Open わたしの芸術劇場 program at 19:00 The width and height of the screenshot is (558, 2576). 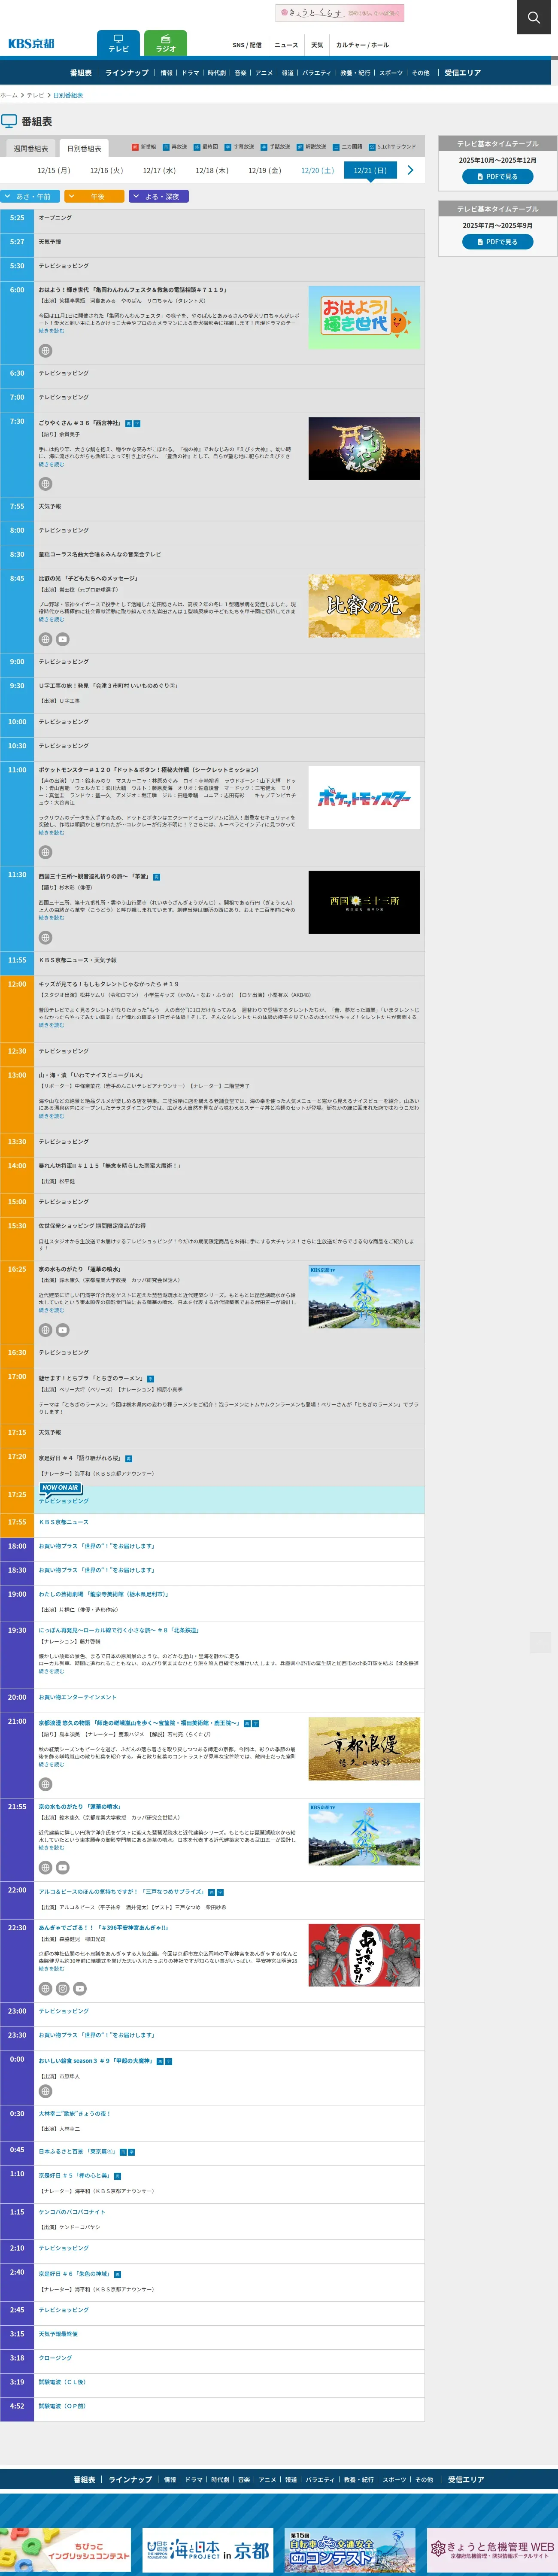pyautogui.click(x=103, y=1594)
